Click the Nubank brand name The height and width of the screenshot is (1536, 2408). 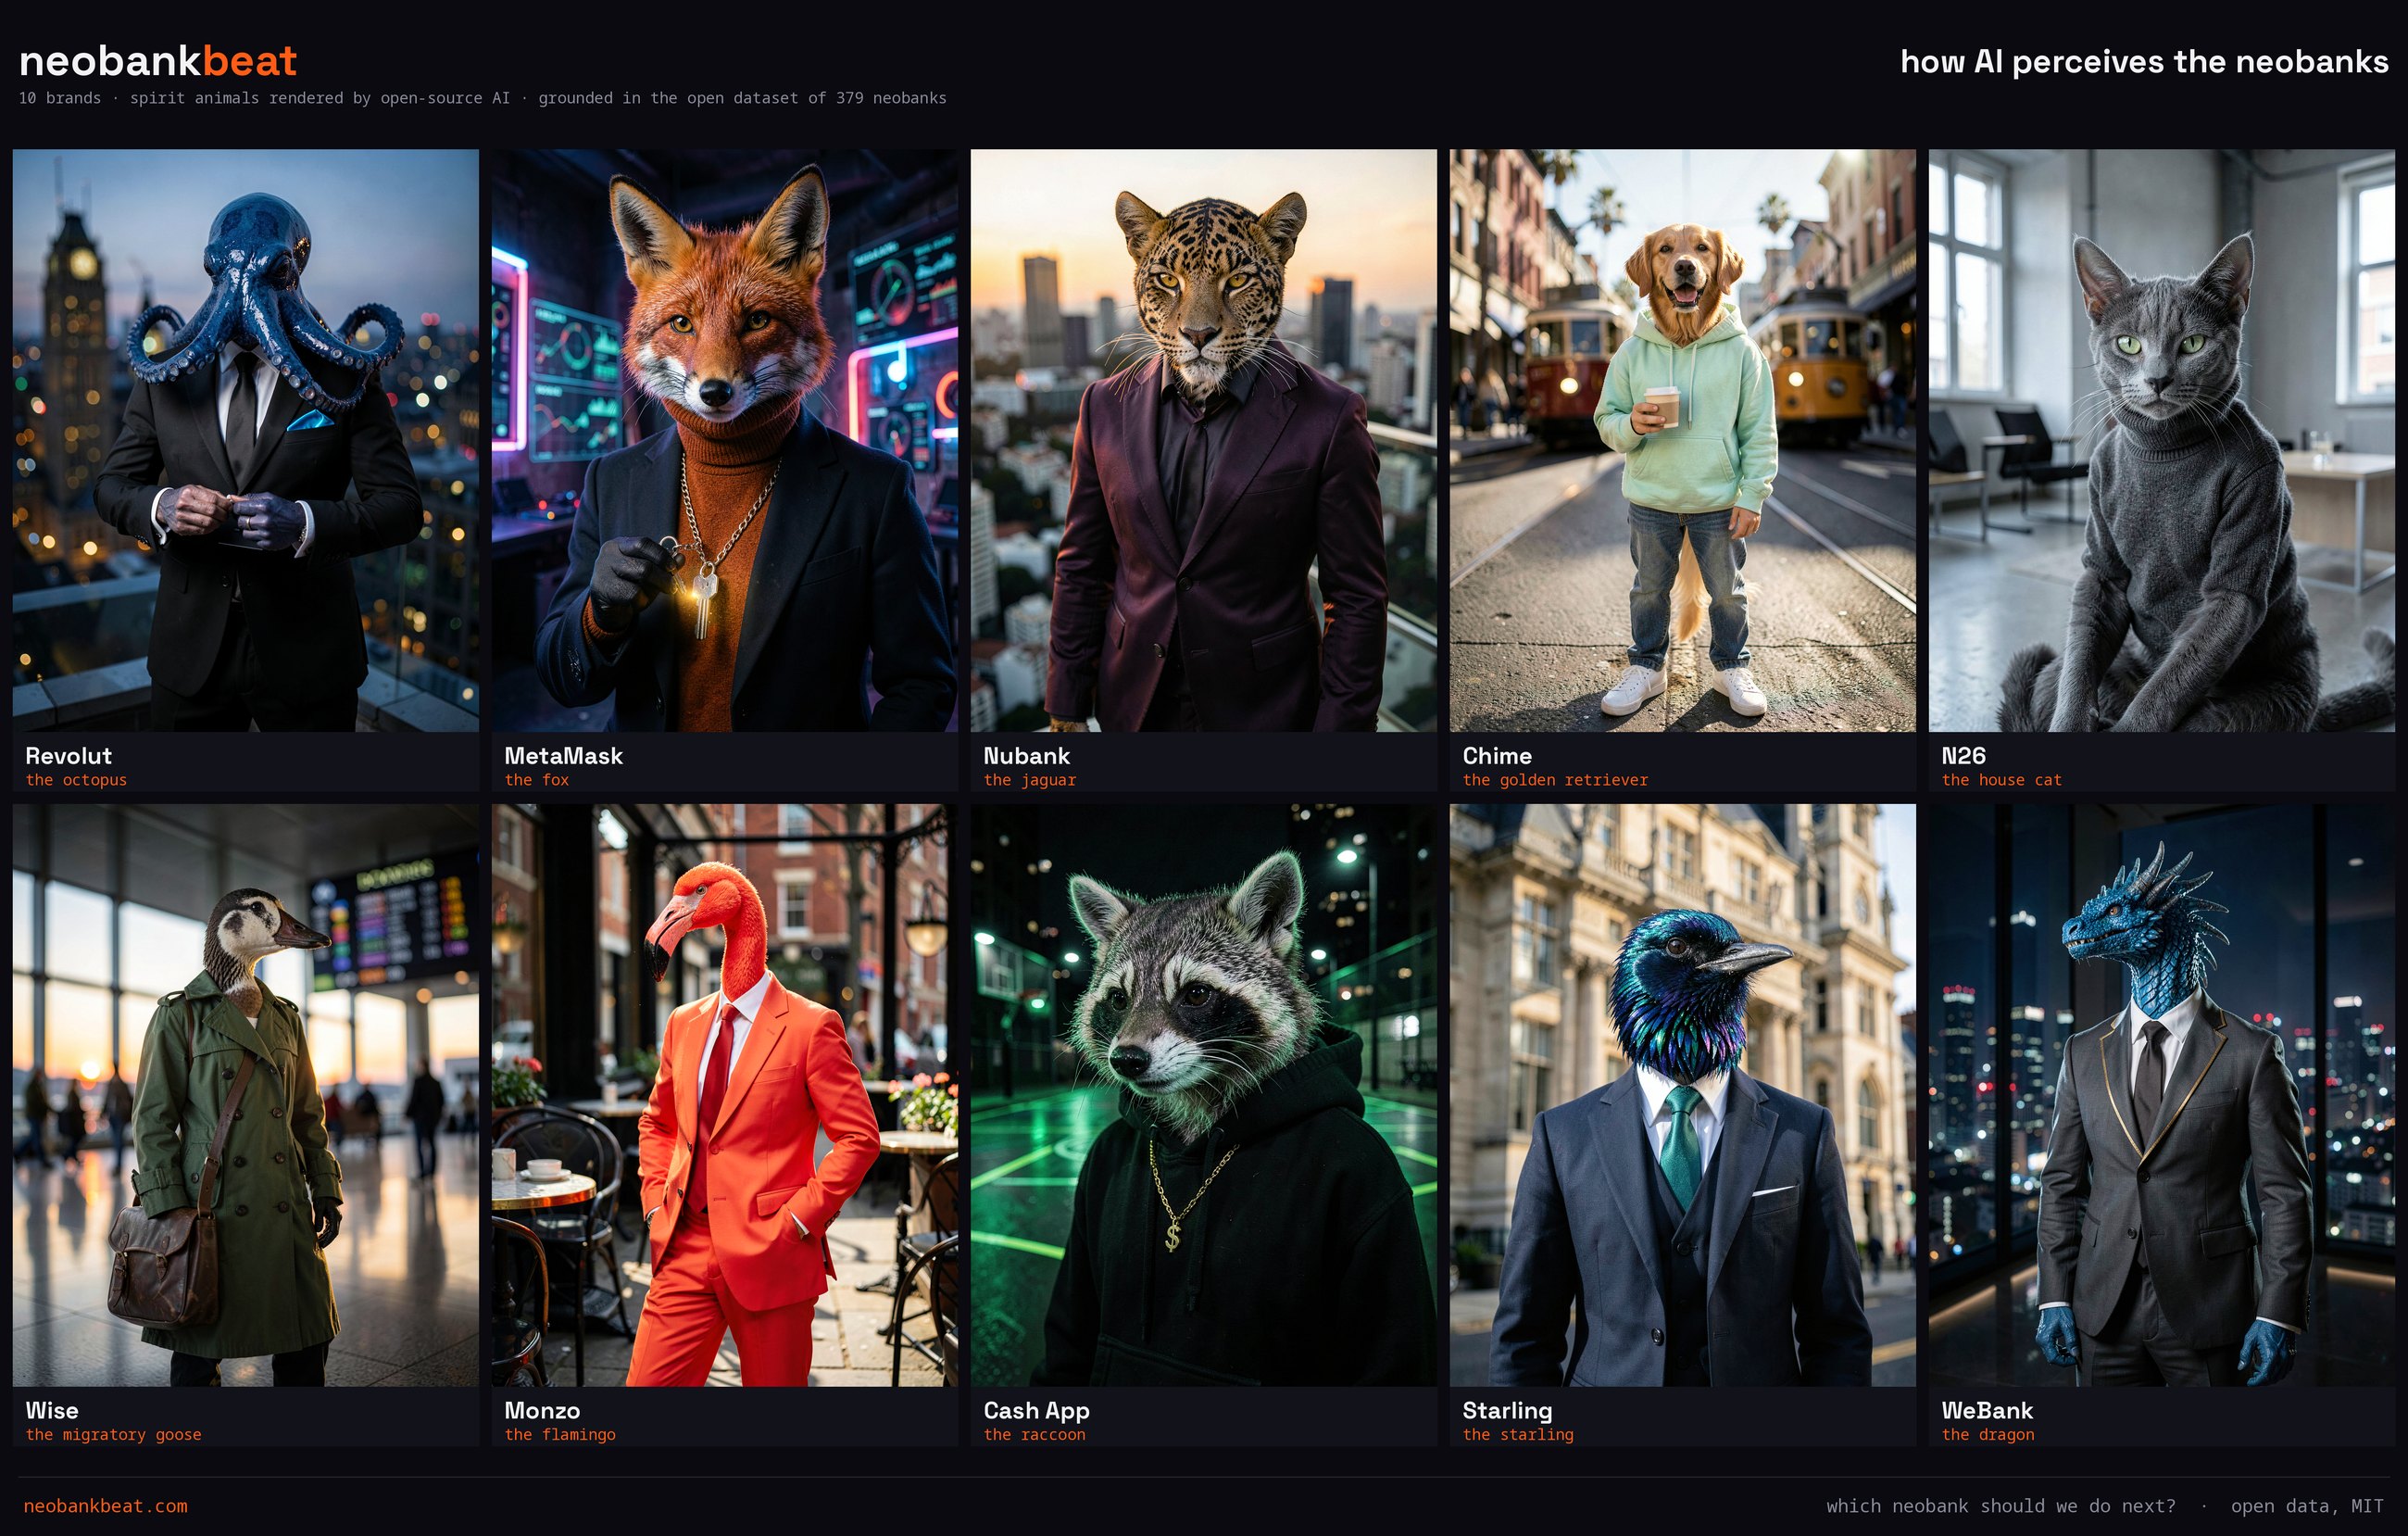[1026, 756]
